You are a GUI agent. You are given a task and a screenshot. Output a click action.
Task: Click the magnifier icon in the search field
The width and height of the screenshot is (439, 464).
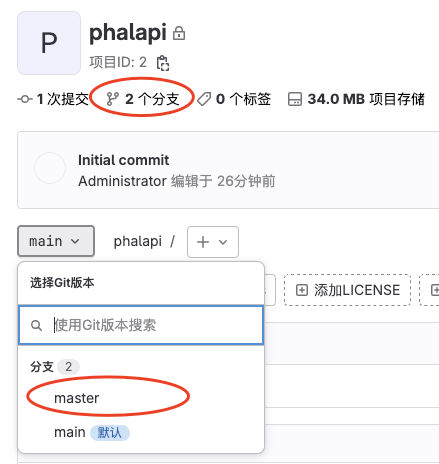[x=36, y=325]
